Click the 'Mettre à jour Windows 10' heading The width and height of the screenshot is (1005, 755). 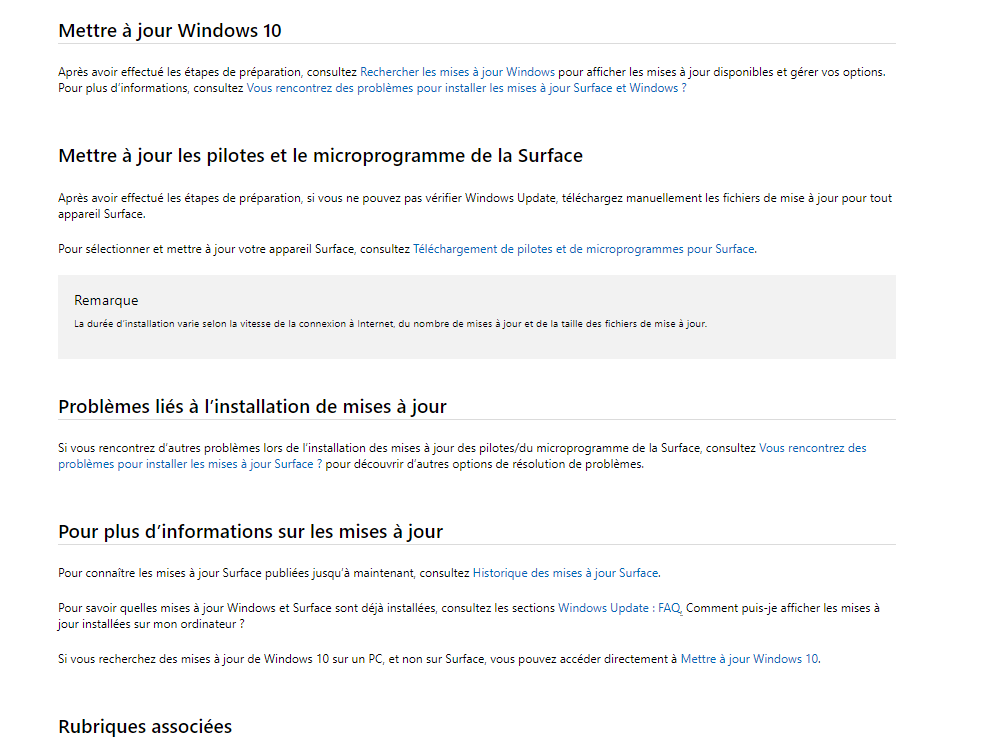(170, 30)
